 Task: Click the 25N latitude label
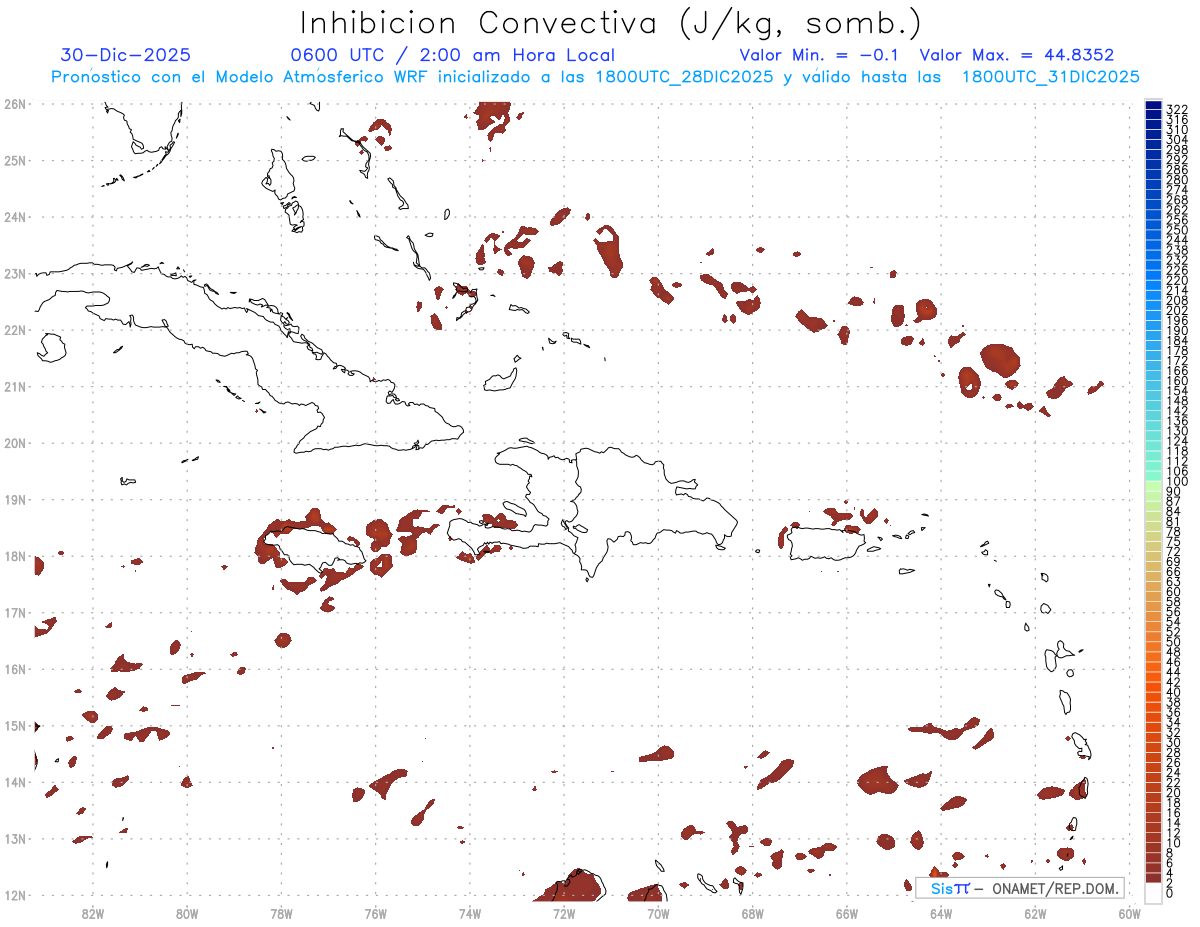(15, 160)
